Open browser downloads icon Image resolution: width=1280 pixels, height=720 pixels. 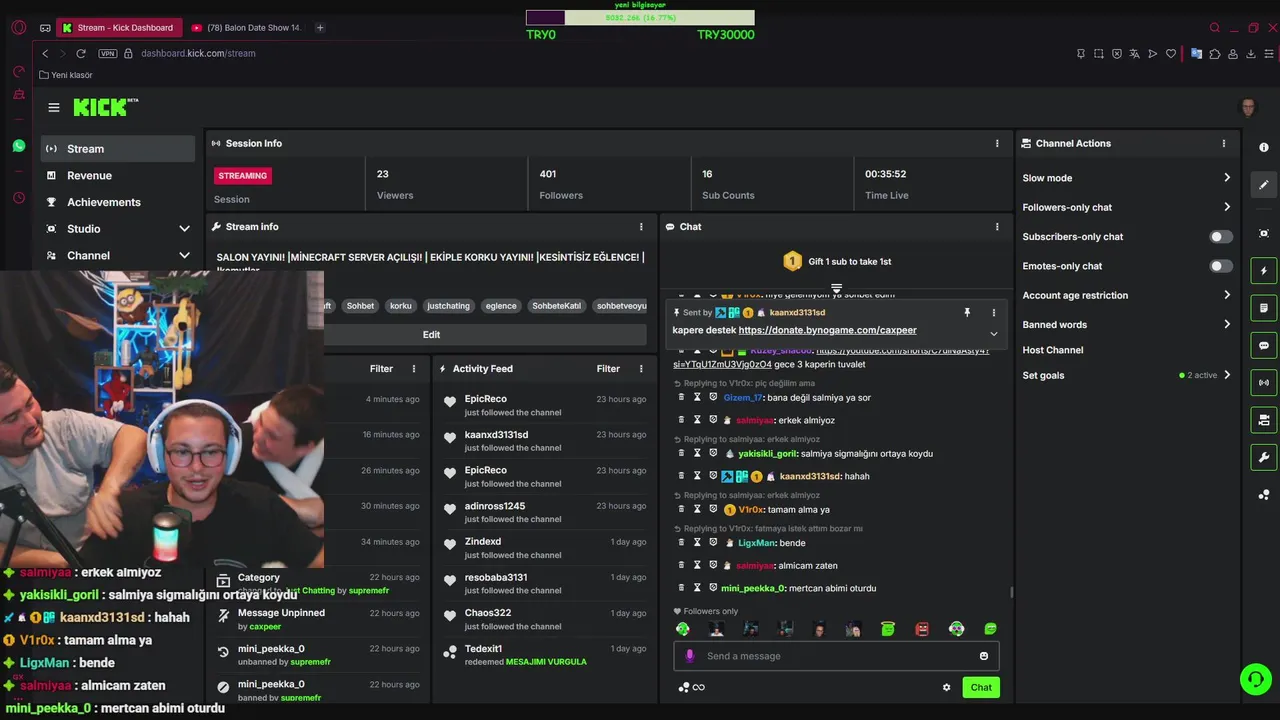coord(1251,53)
